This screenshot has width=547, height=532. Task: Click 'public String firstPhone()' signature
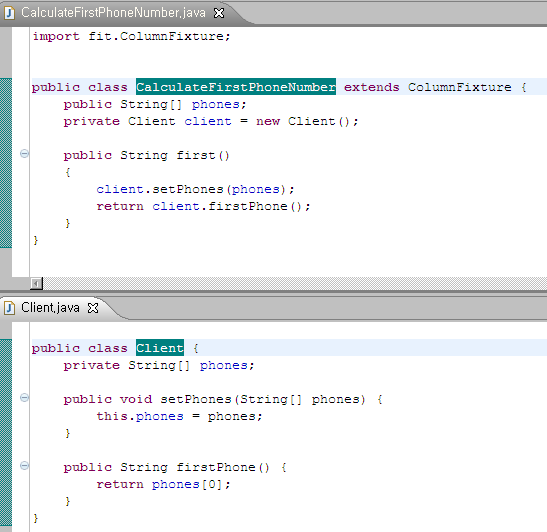[166, 467]
